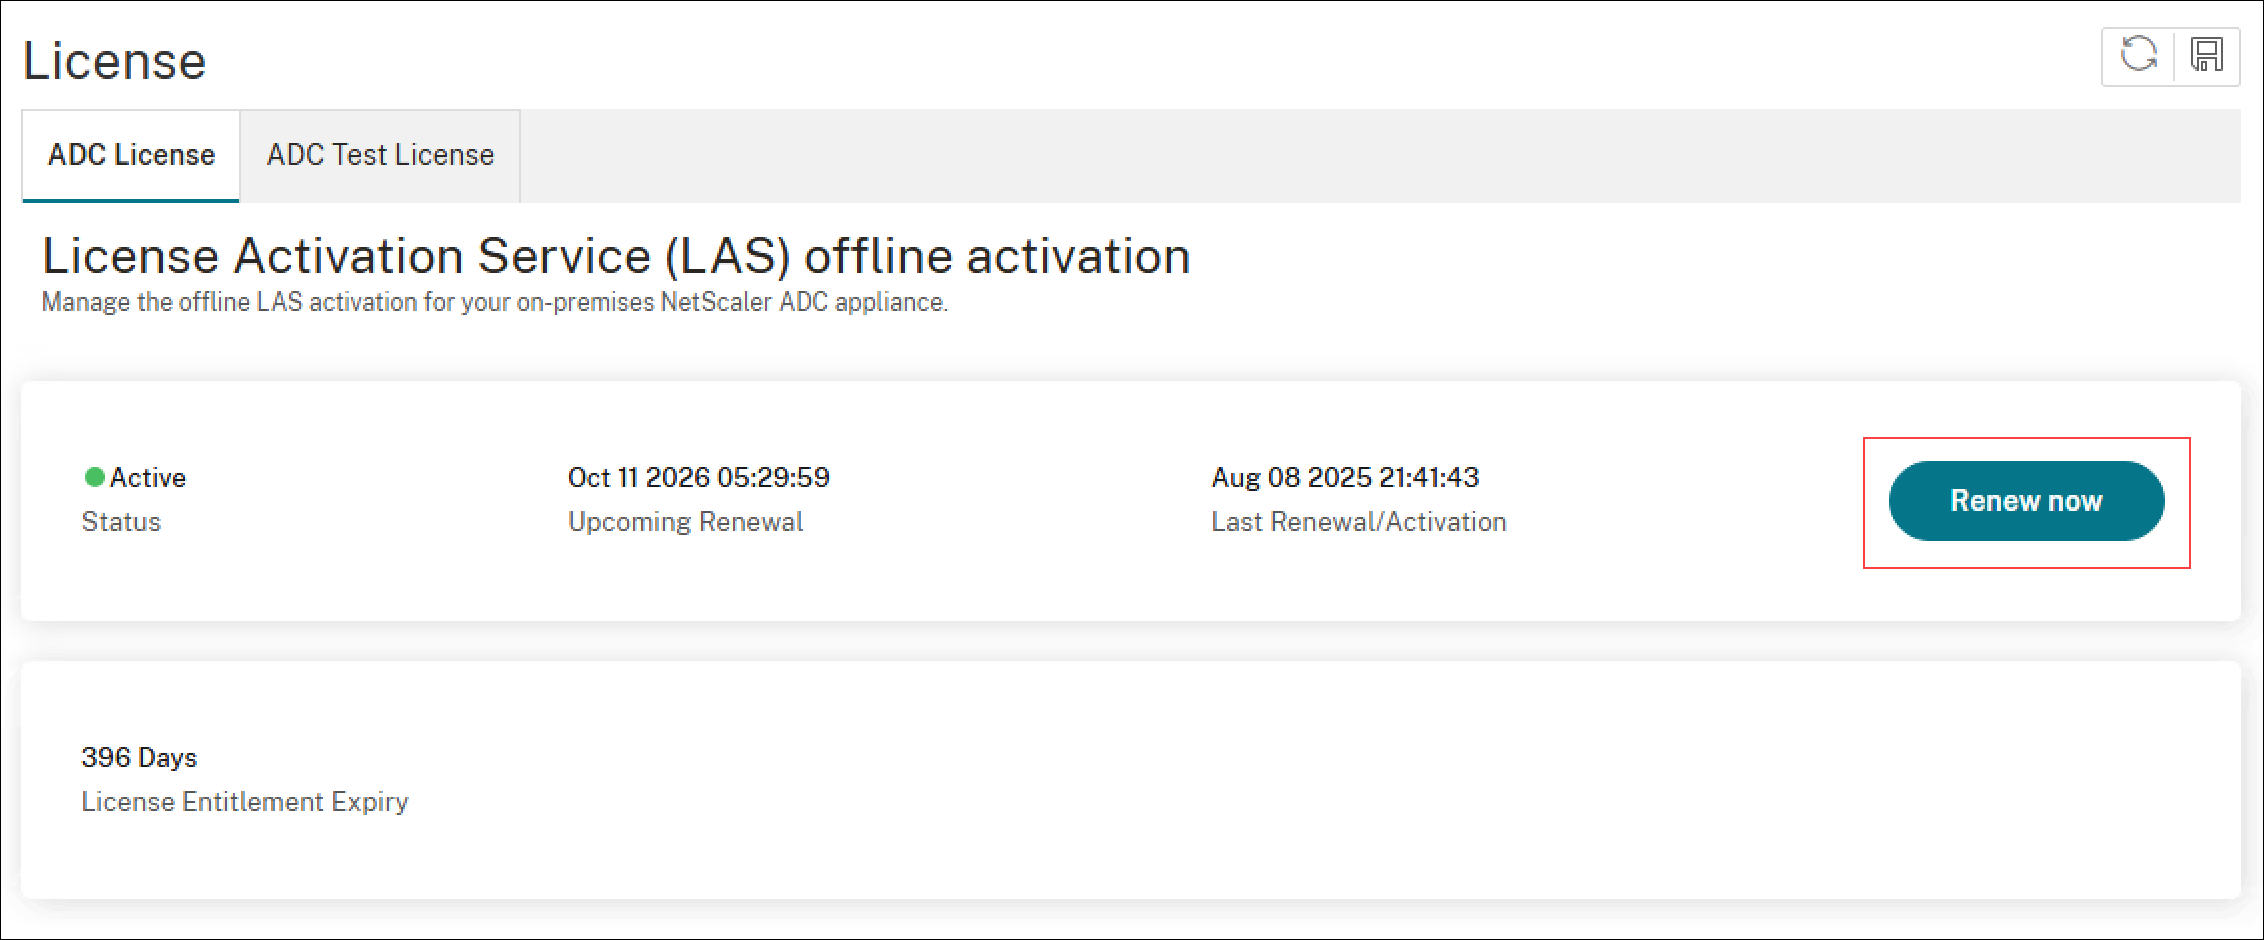
Task: Click empty area of the tab bar
Action: (x=1380, y=155)
